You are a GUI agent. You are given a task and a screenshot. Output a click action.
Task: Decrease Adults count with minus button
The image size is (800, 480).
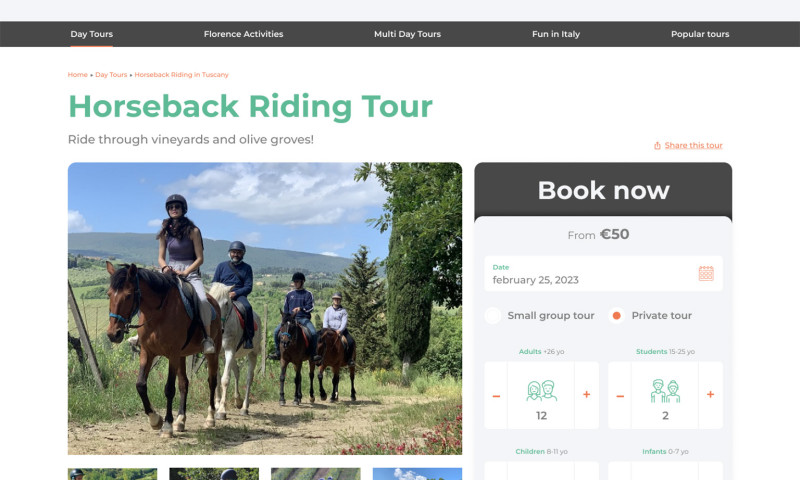pyautogui.click(x=497, y=395)
